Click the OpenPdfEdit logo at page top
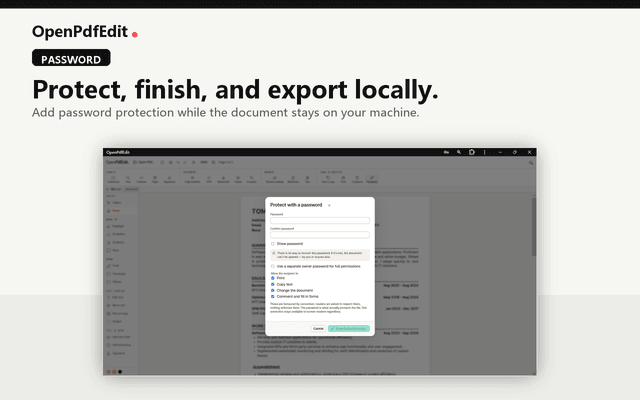This screenshot has height=400, width=640. click(80, 31)
